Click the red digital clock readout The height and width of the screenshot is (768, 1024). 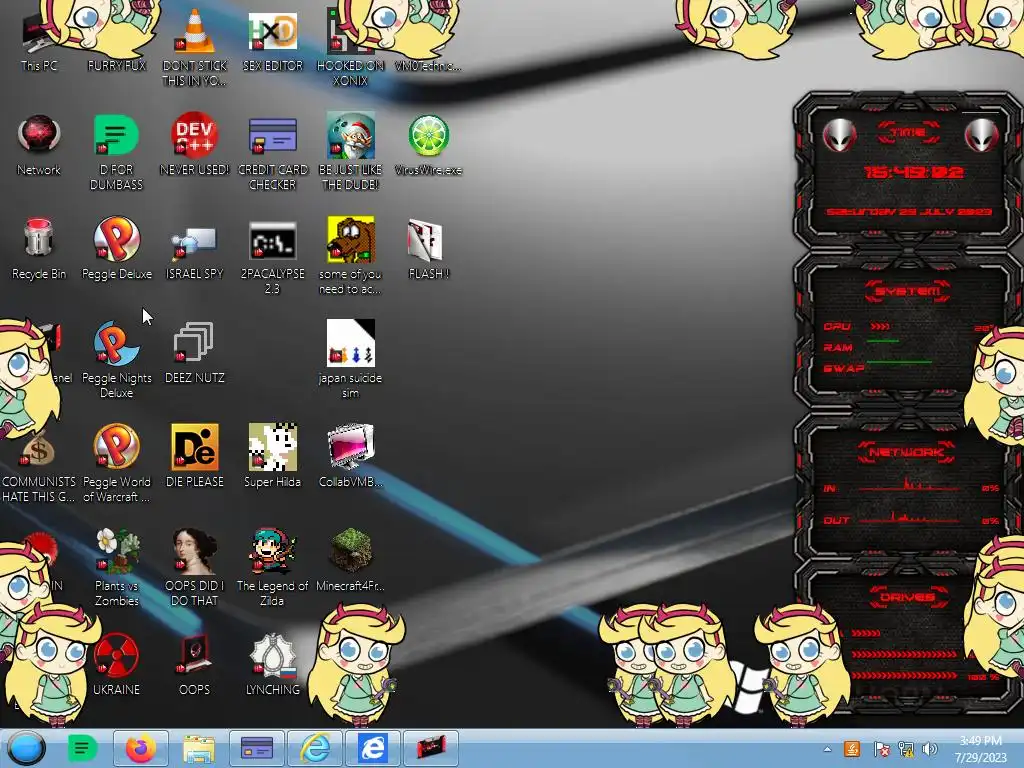coord(913,172)
